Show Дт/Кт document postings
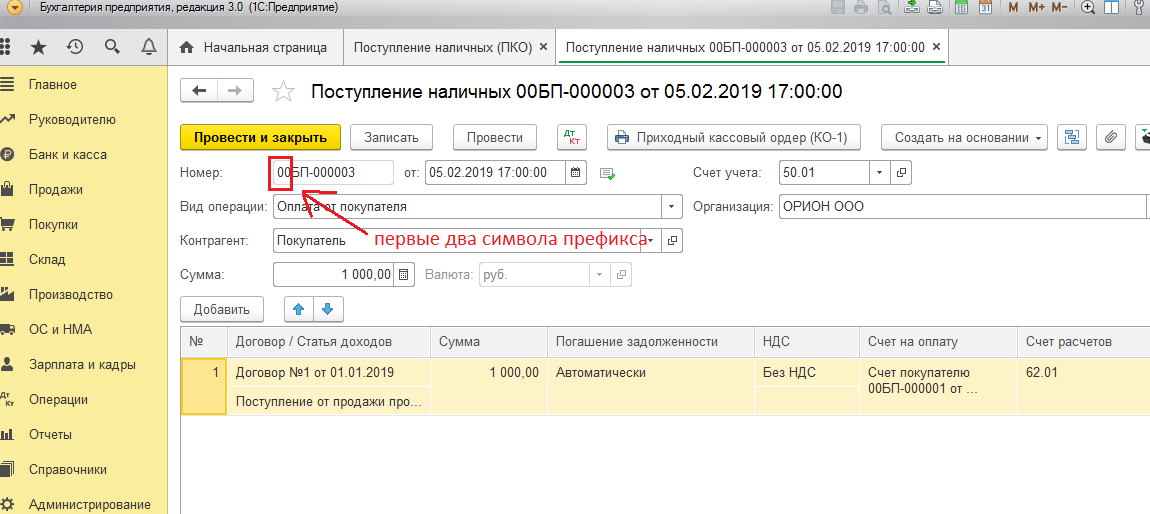Image resolution: width=1150 pixels, height=514 pixels. pyautogui.click(x=570, y=138)
